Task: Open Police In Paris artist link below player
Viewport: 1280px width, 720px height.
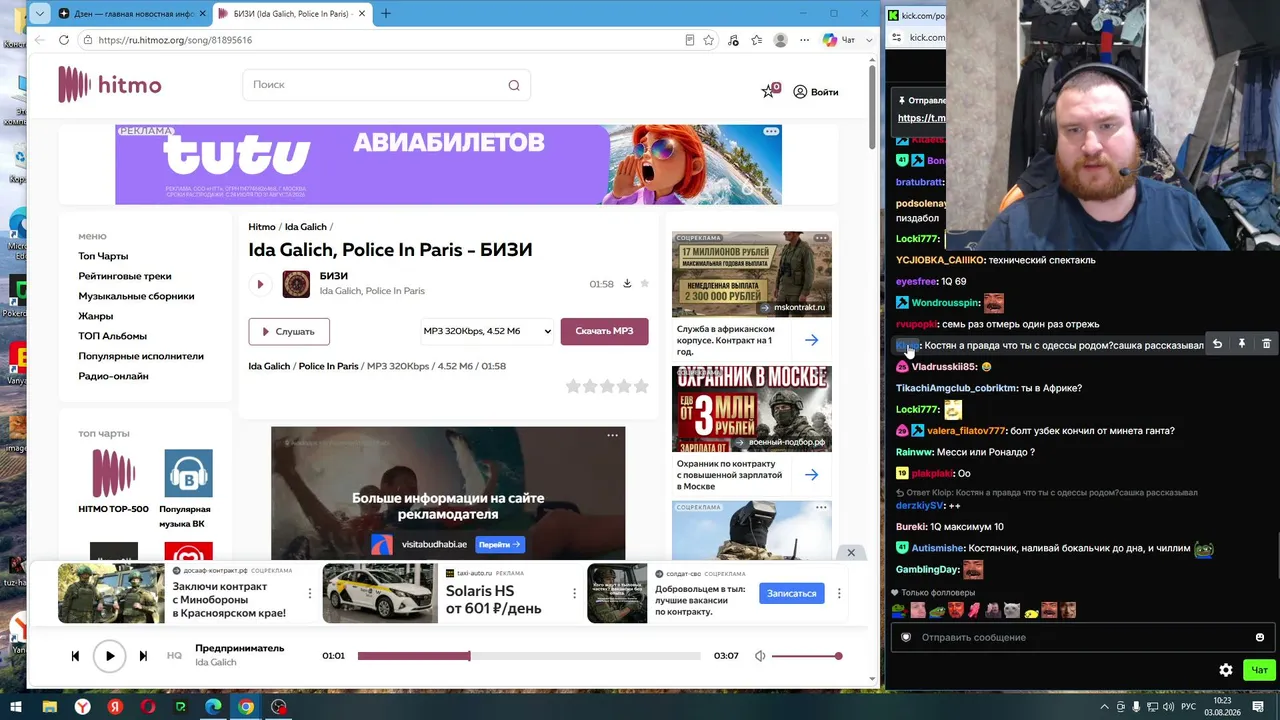Action: [x=328, y=366]
